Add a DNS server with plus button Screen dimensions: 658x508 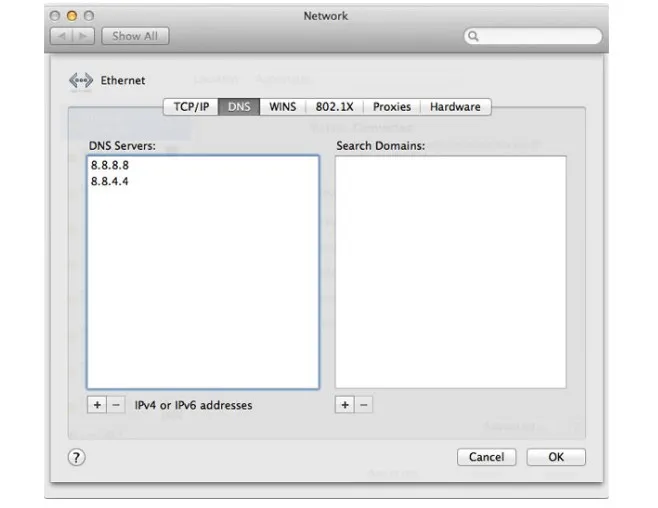pos(97,405)
